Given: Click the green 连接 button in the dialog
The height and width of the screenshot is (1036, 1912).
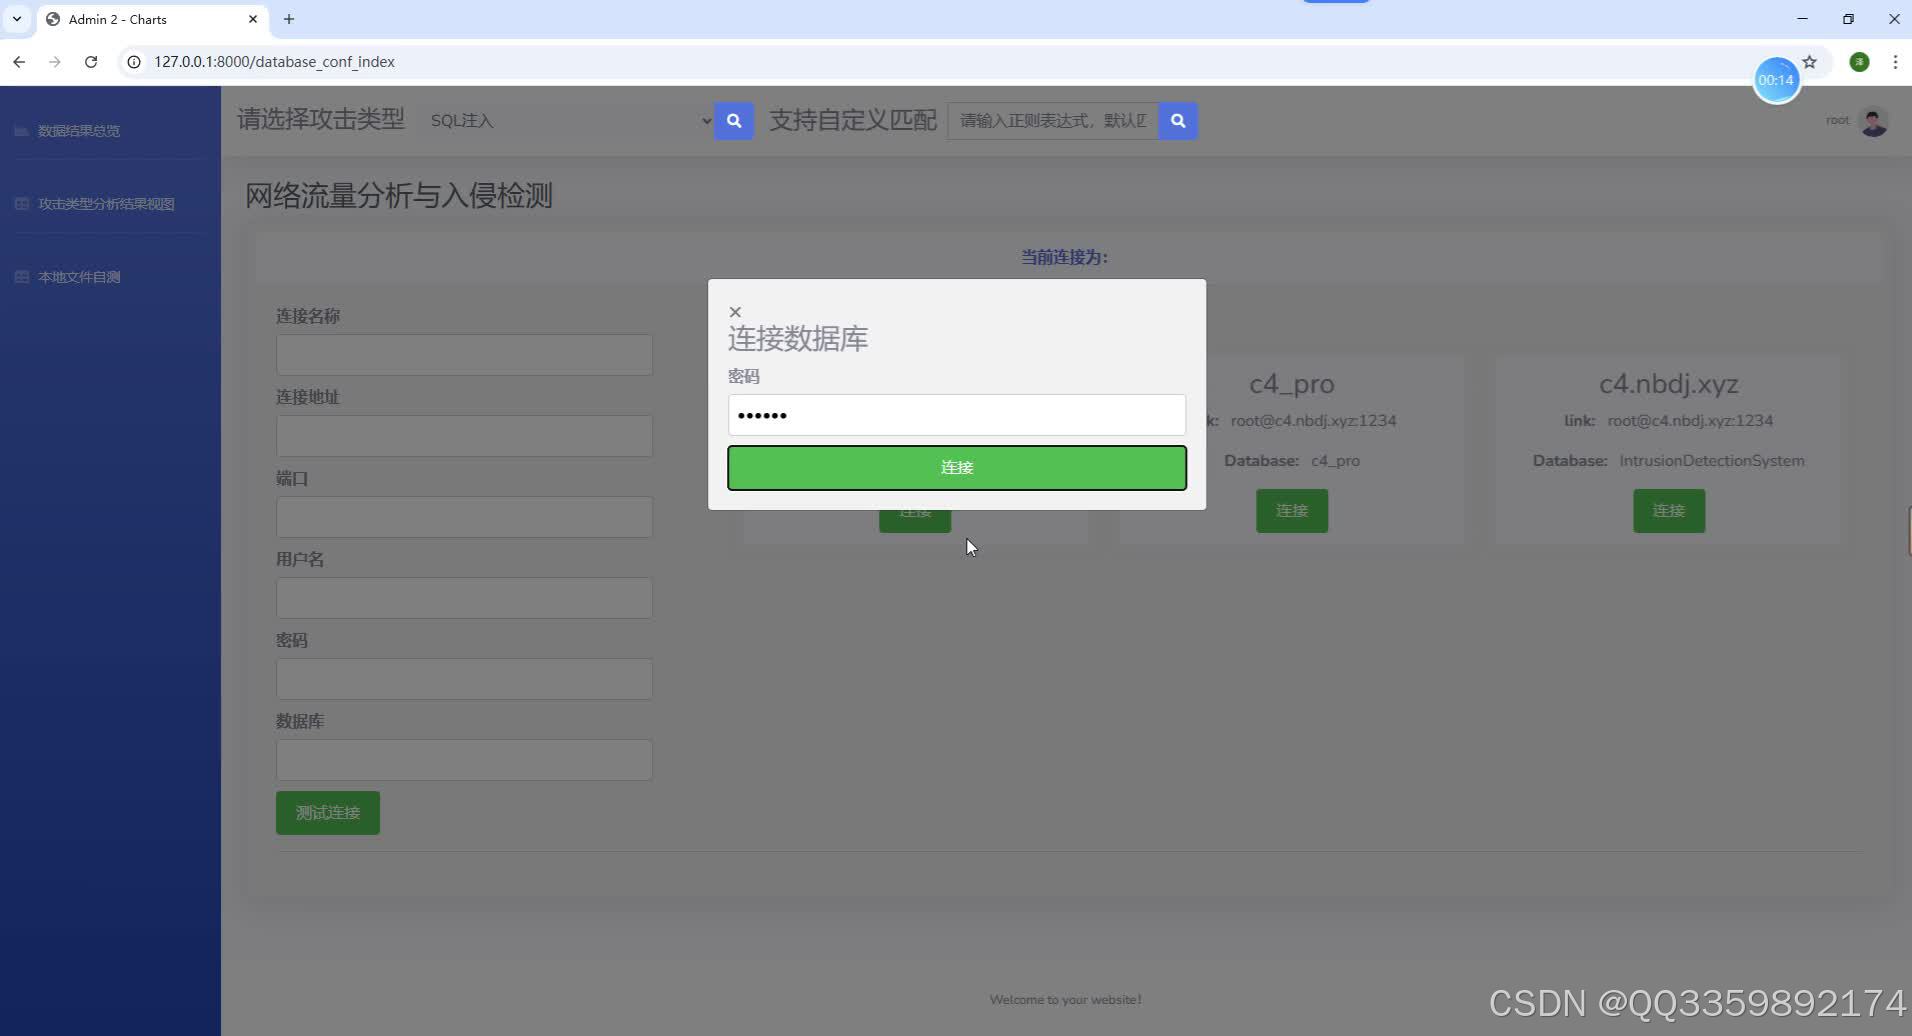Looking at the screenshot, I should (x=955, y=467).
